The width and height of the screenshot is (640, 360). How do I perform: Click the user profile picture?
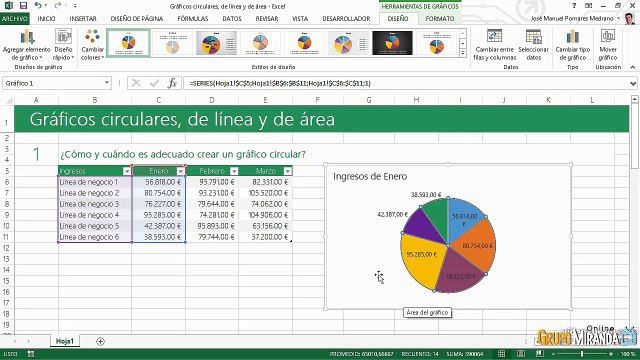point(629,18)
